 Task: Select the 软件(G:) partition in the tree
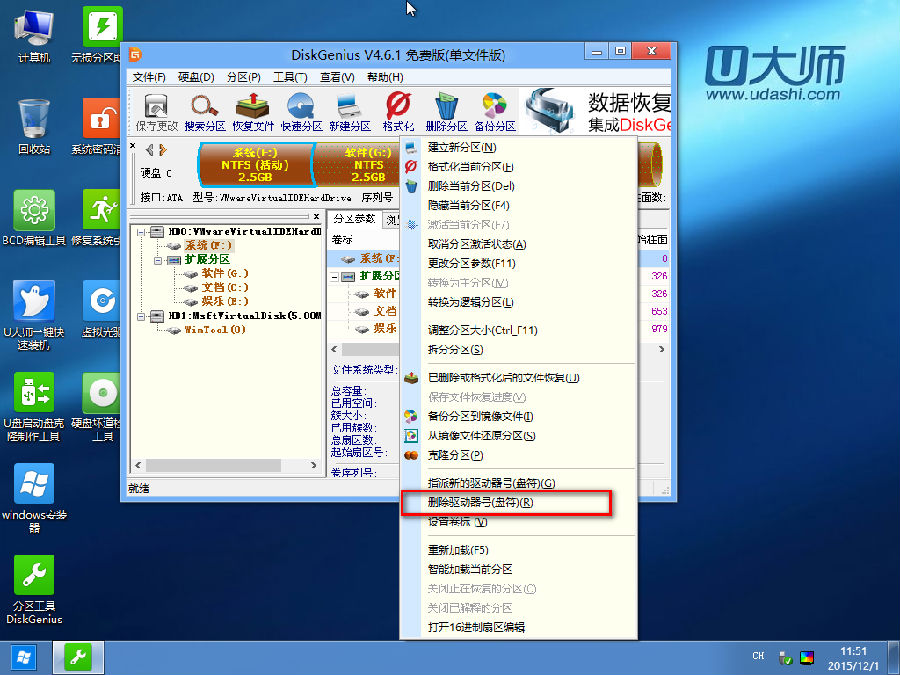click(224, 273)
